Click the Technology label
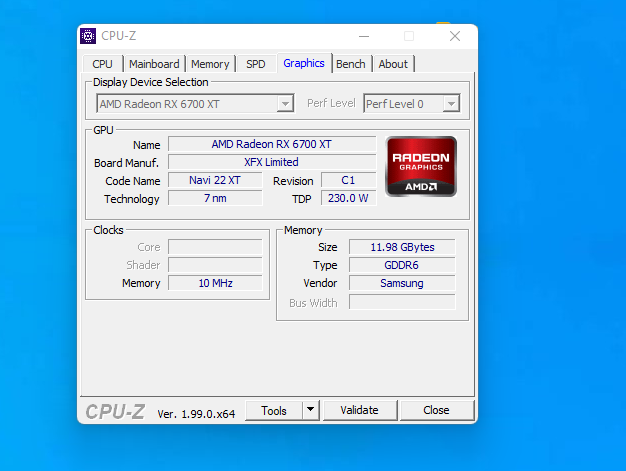Screen dimensions: 626x471 tap(132, 199)
